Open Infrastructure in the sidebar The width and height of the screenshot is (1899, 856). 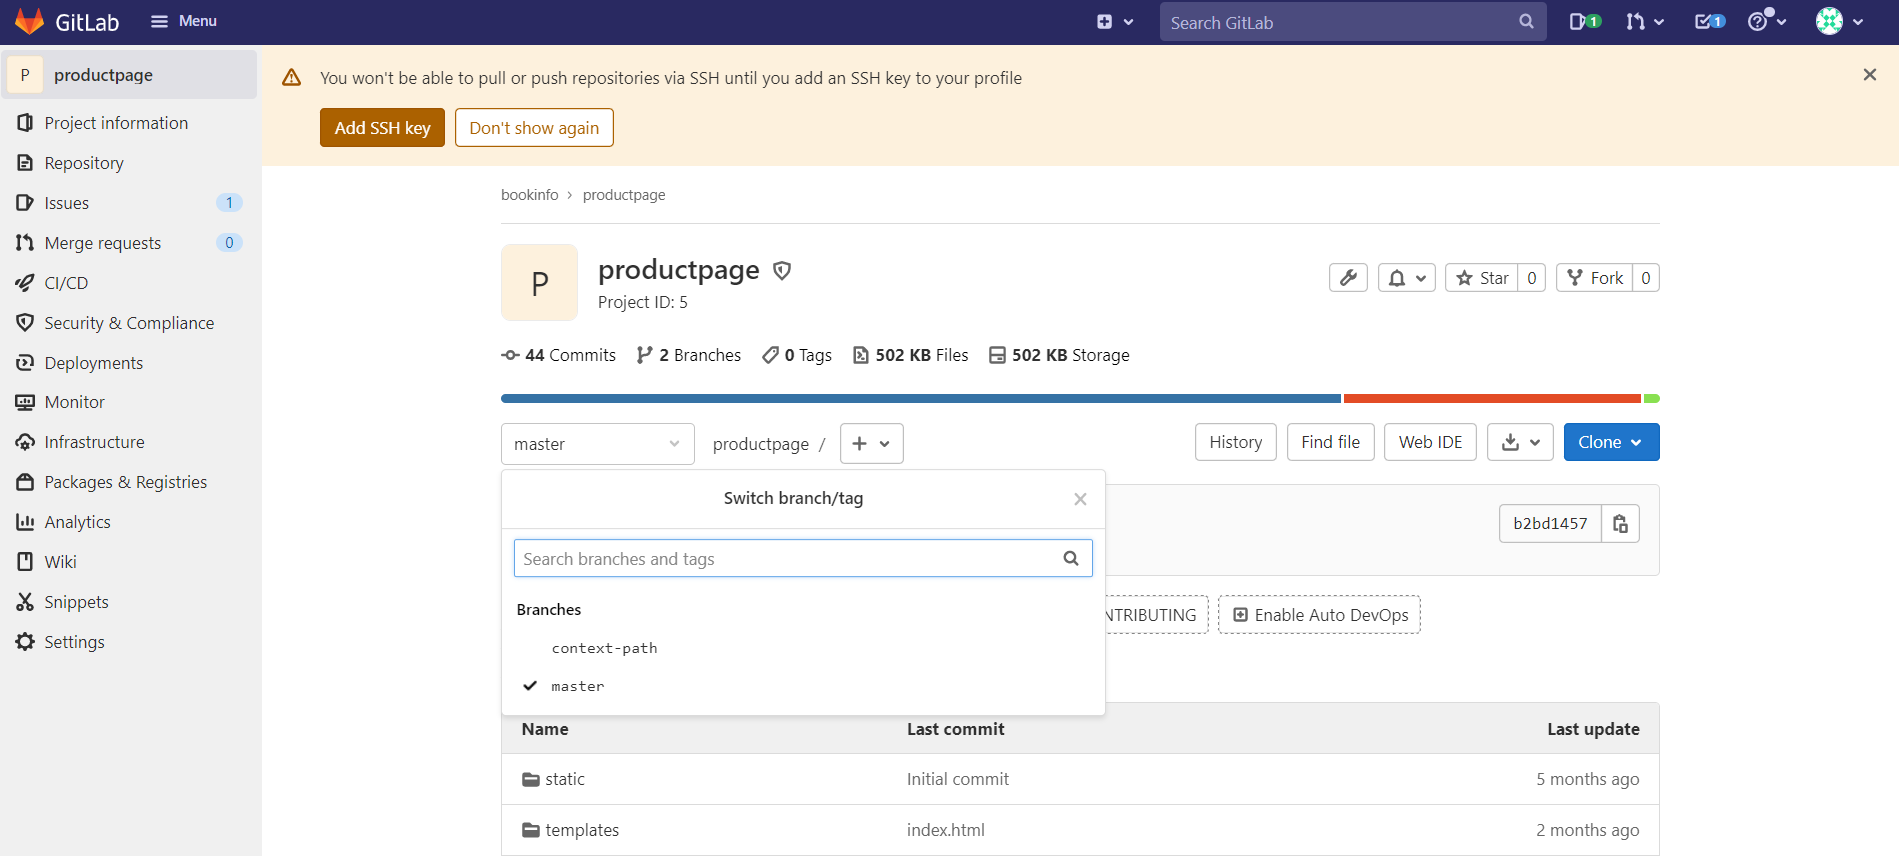point(94,442)
